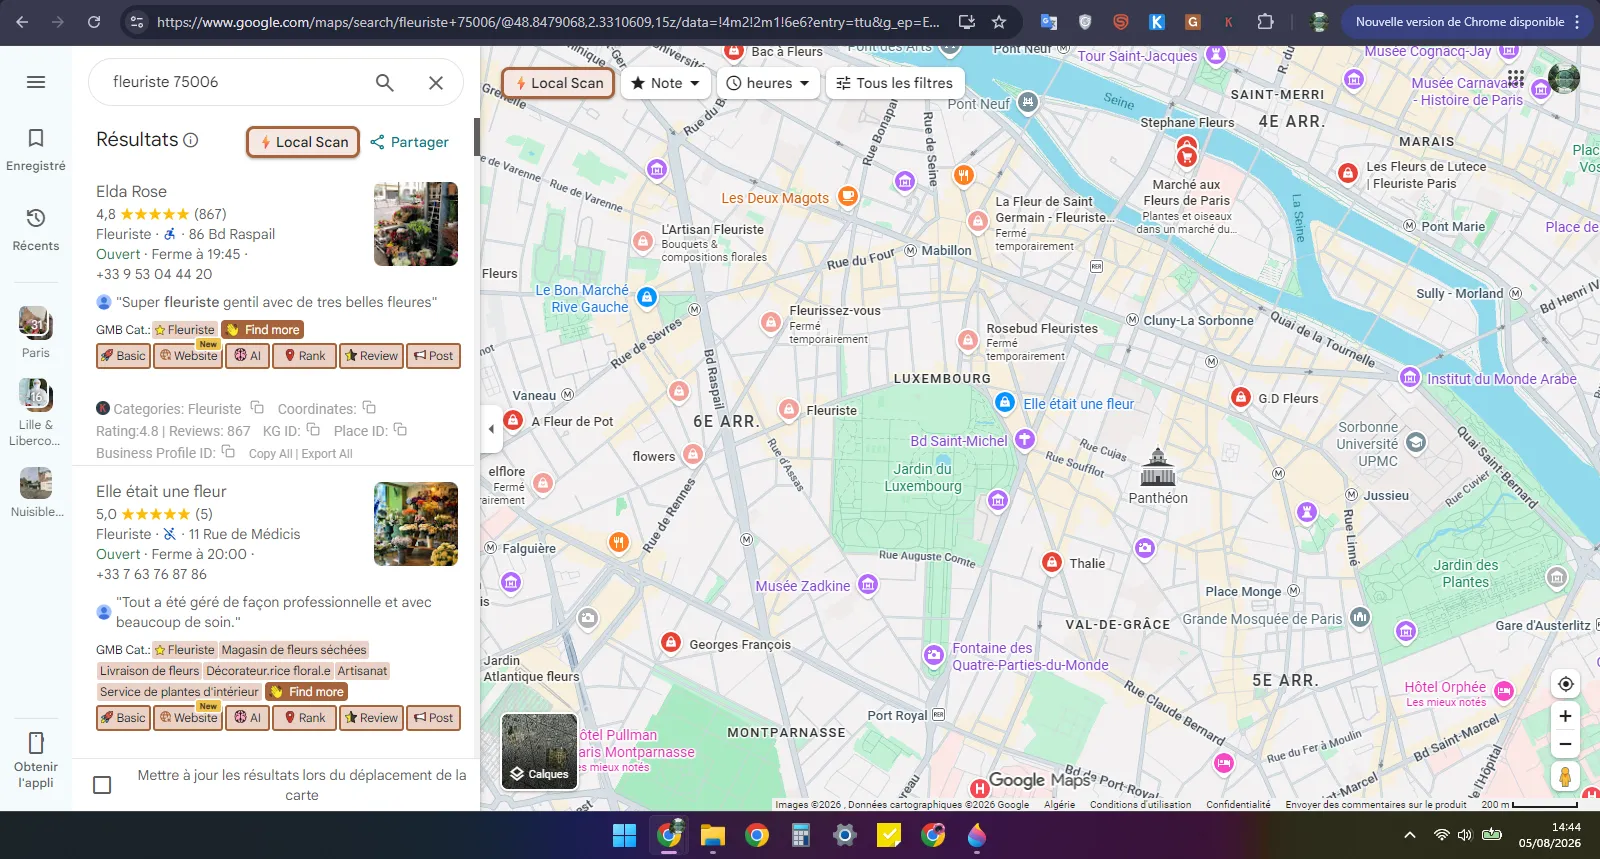This screenshot has width=1600, height=859.
Task: Open the Enregistré saved places panel
Action: tap(36, 149)
